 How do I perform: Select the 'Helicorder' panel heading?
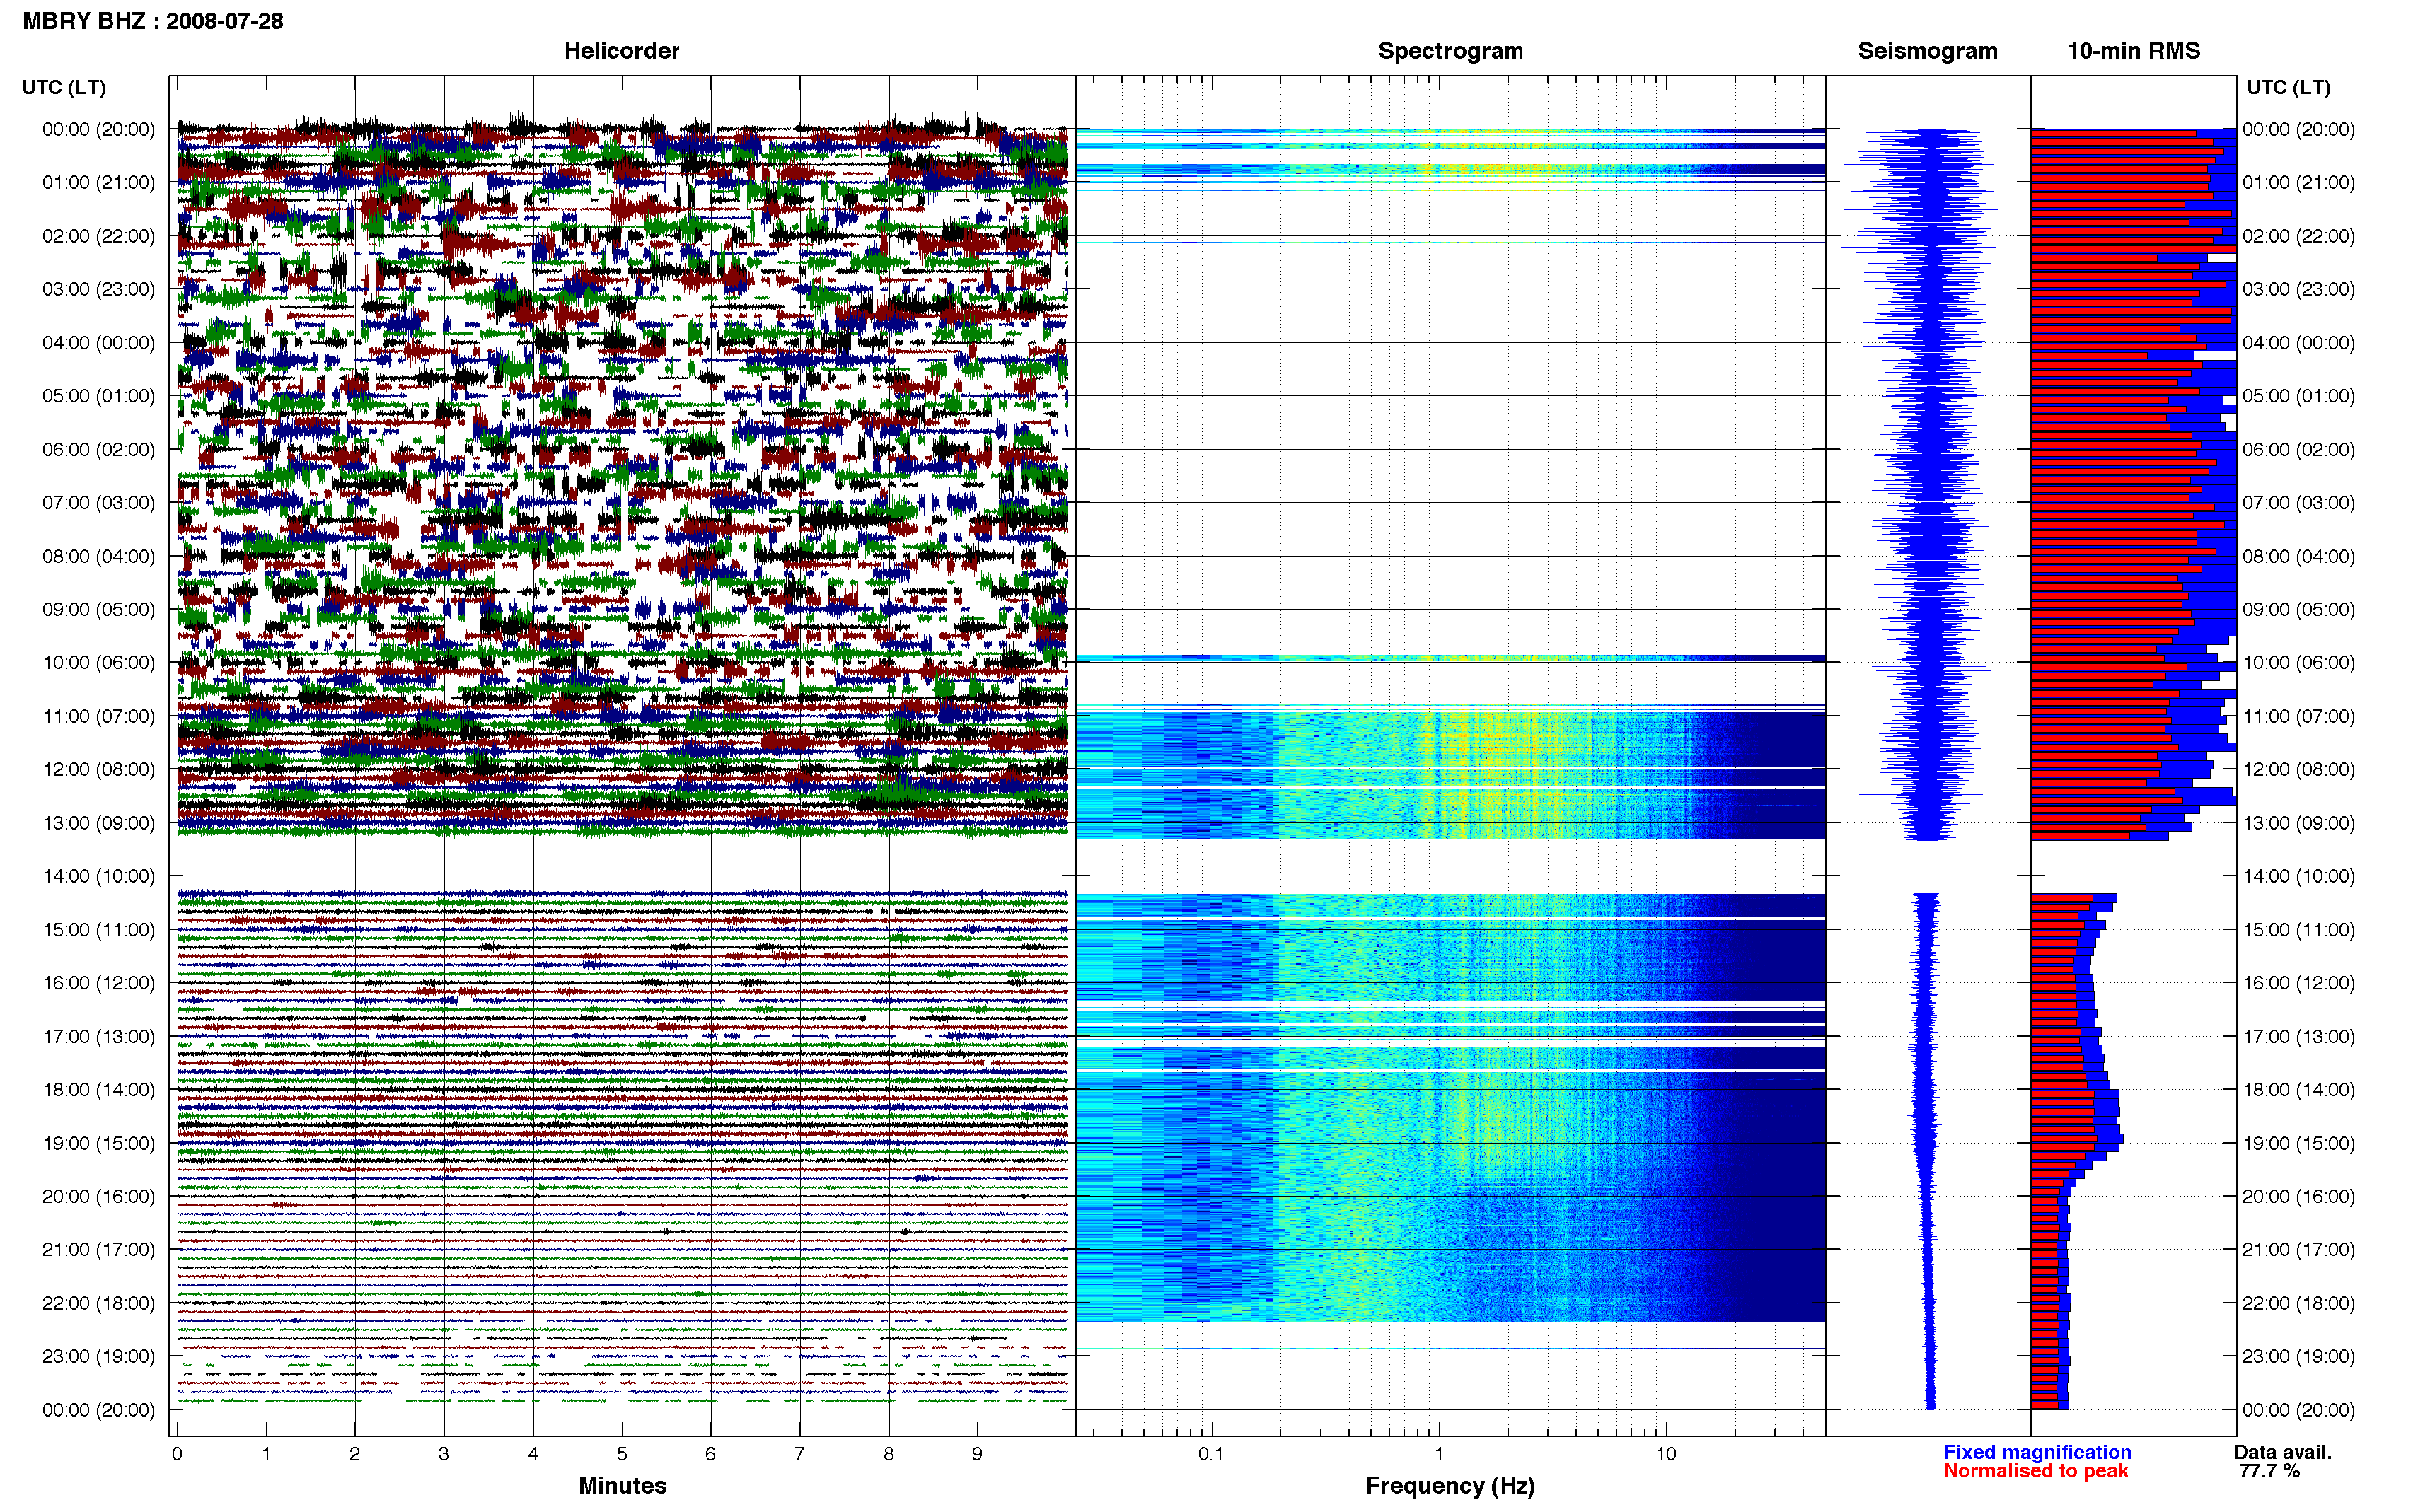click(x=621, y=51)
